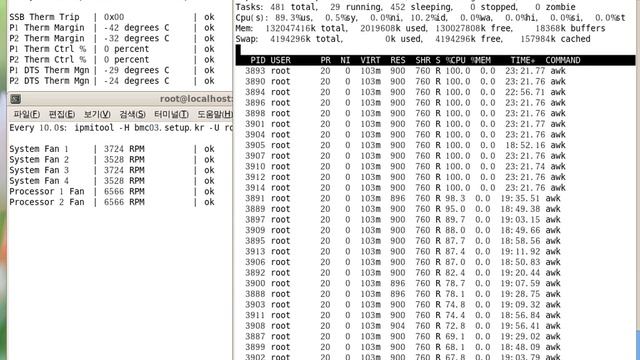Click the Tasks summary line in top
Viewport: 640px width, 360px height.
405,7
